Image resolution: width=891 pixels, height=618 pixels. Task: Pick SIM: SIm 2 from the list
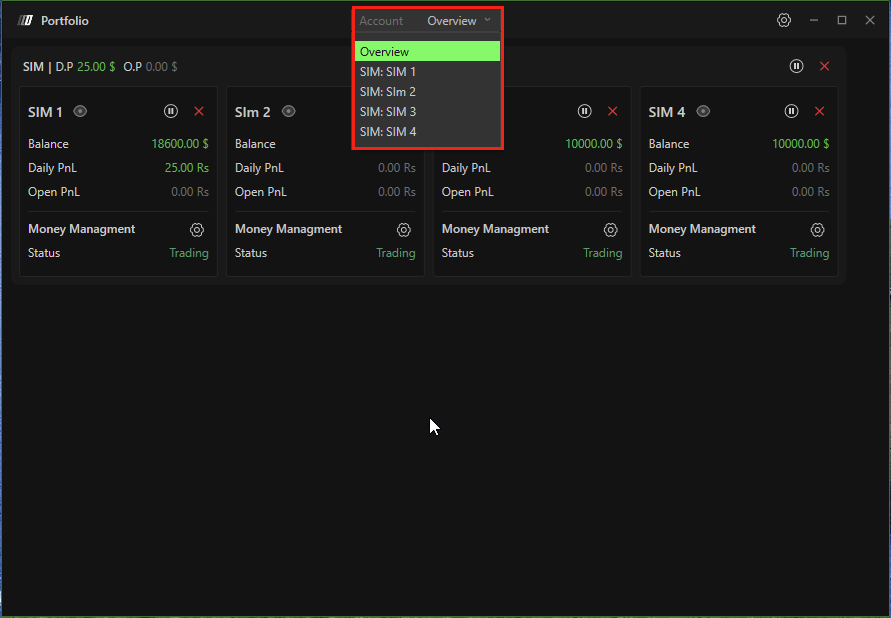pyautogui.click(x=427, y=92)
